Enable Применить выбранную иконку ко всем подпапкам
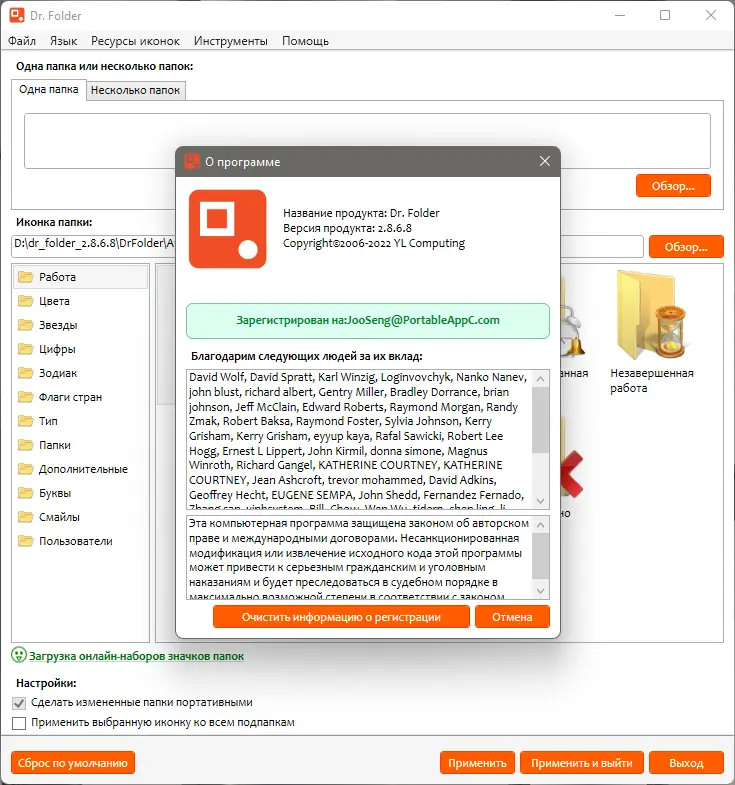The width and height of the screenshot is (735, 785). 19,723
